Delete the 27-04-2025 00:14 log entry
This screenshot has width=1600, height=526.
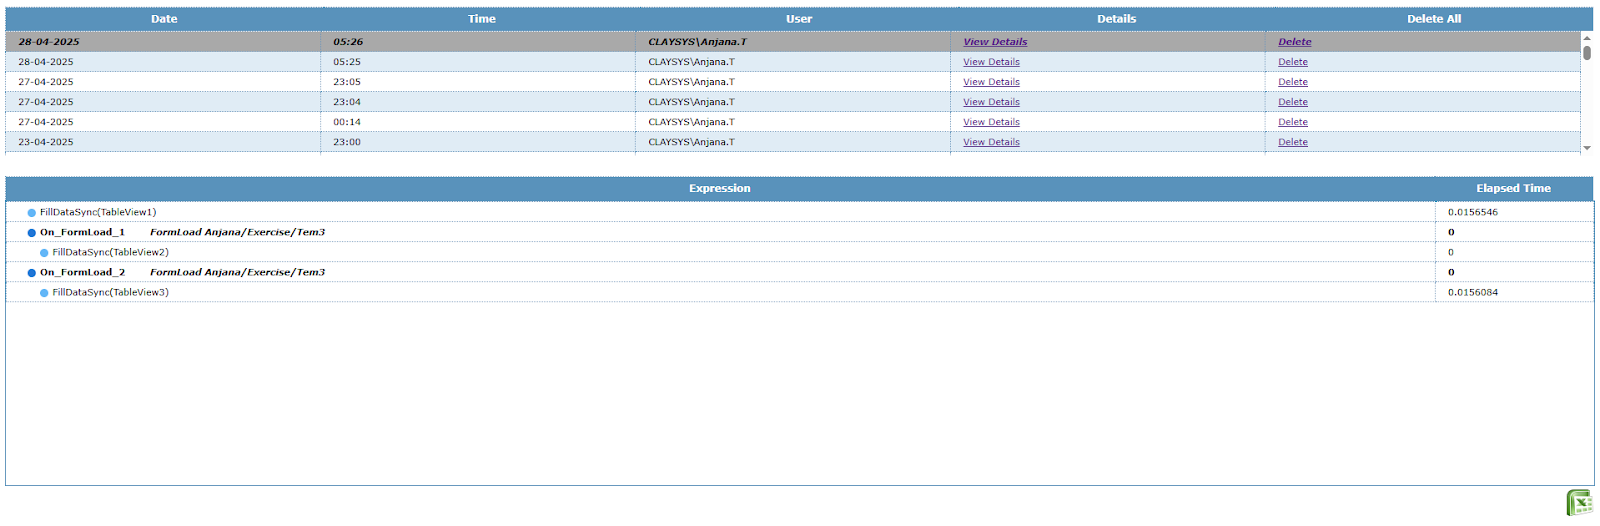[1293, 122]
